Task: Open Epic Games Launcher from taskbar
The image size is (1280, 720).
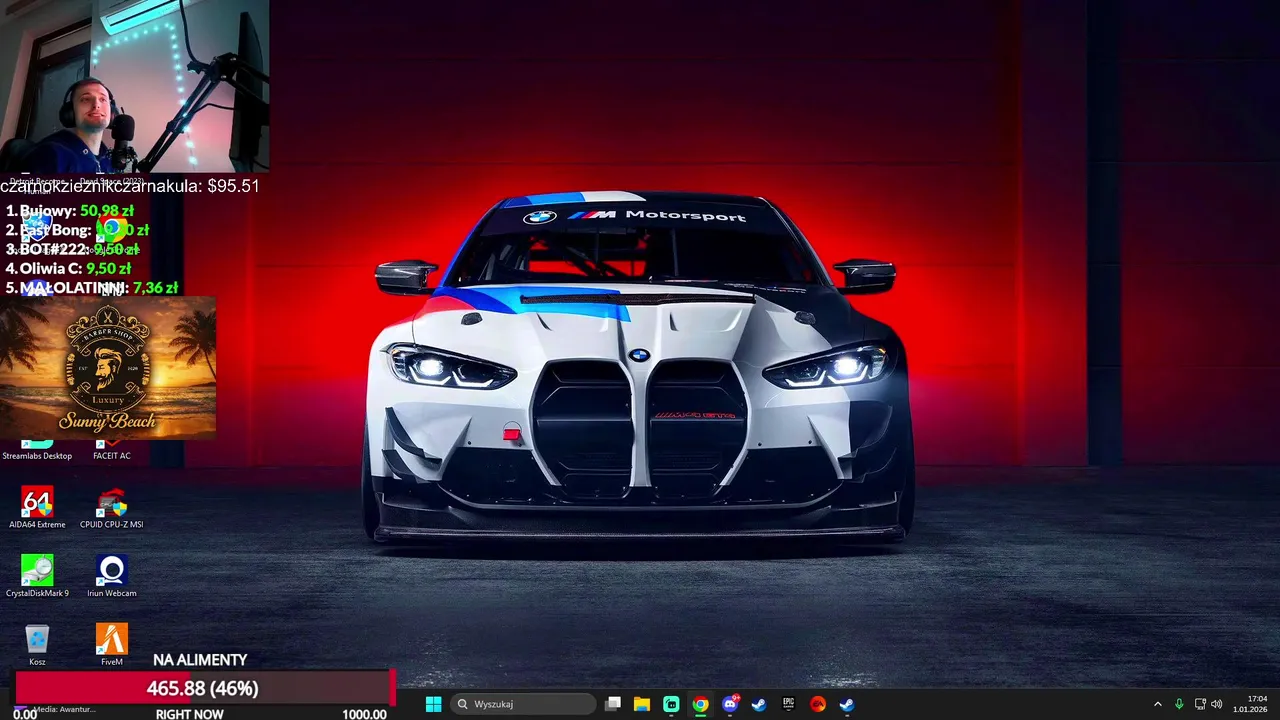Action: pos(788,704)
